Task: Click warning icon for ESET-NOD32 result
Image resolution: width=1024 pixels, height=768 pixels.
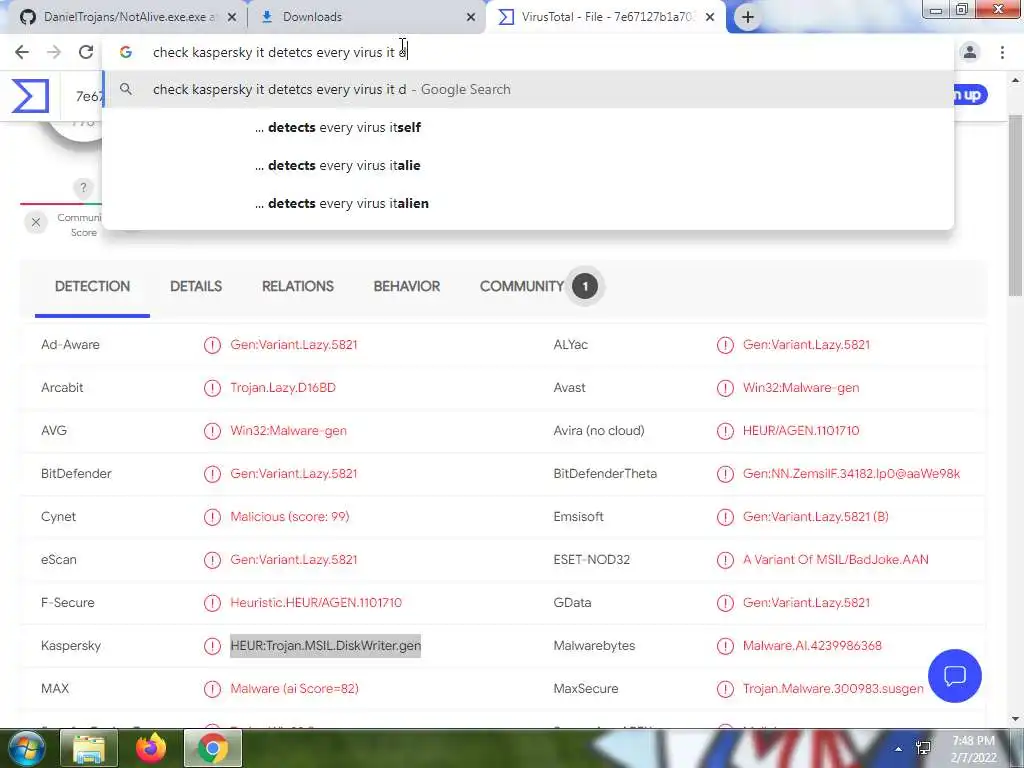Action: (x=725, y=560)
